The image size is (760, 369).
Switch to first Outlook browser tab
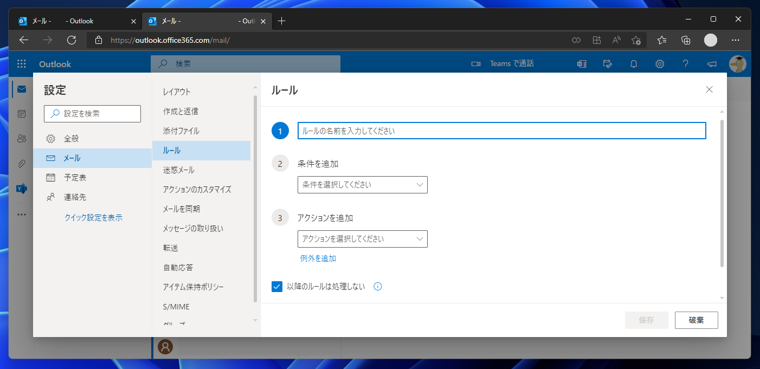click(x=75, y=21)
